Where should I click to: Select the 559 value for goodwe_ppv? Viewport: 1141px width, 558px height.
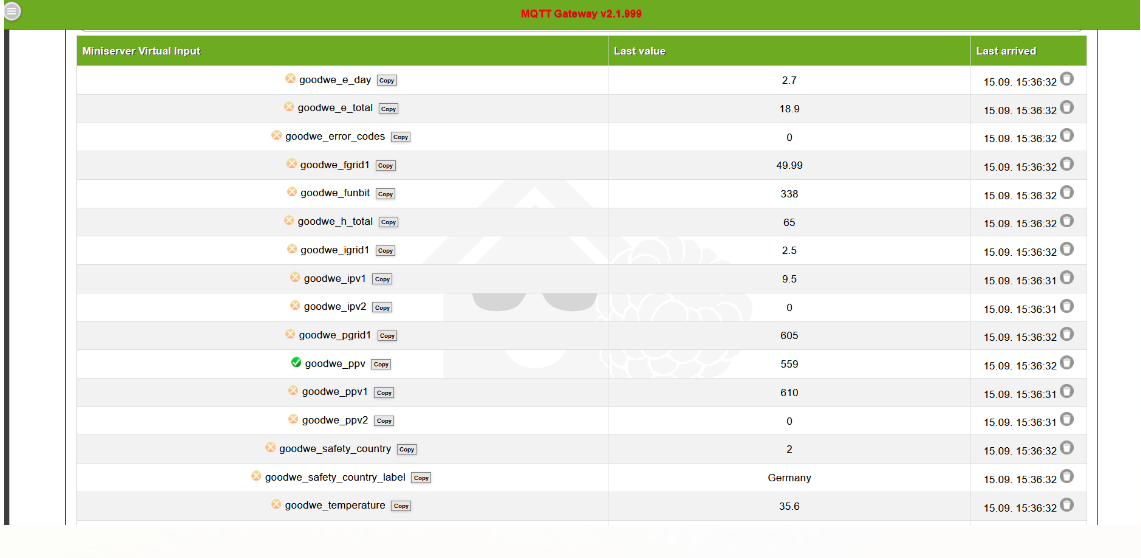790,364
